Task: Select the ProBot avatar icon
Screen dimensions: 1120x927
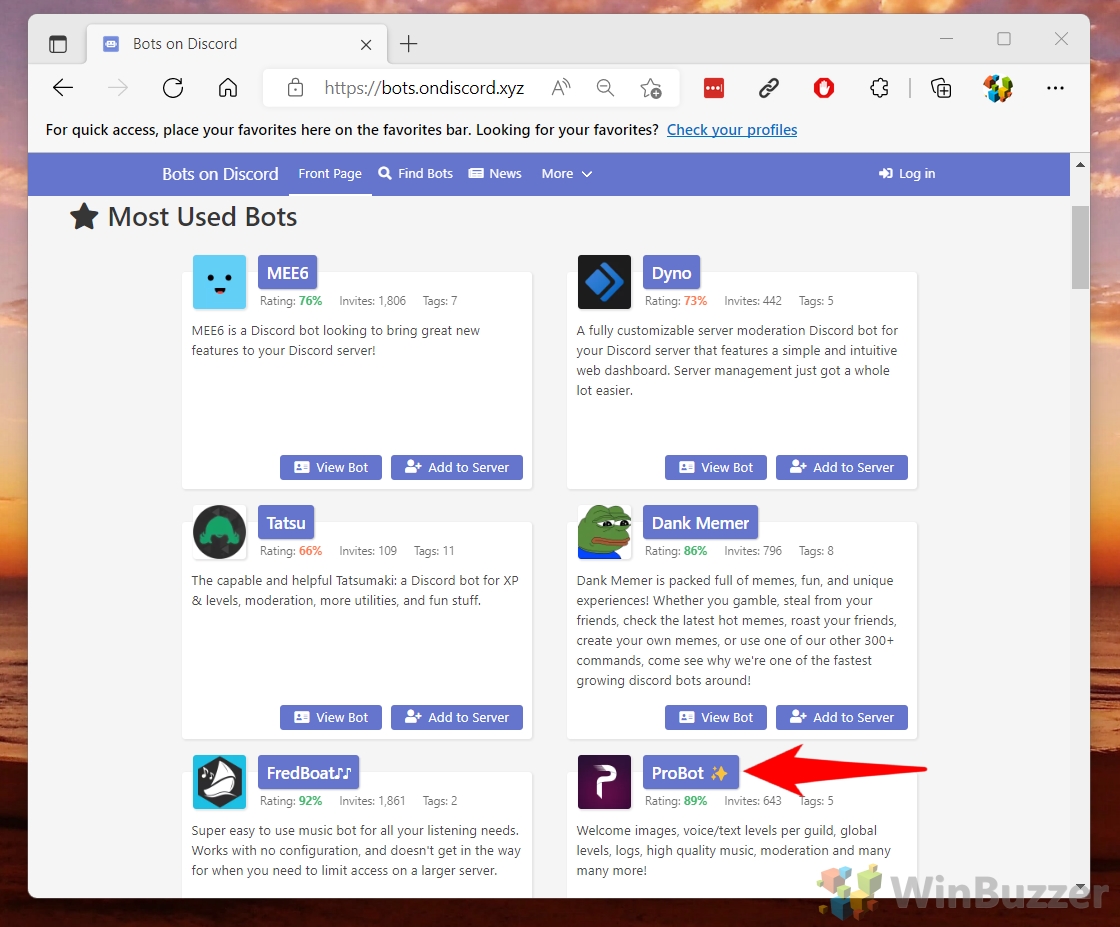Action: 604,782
